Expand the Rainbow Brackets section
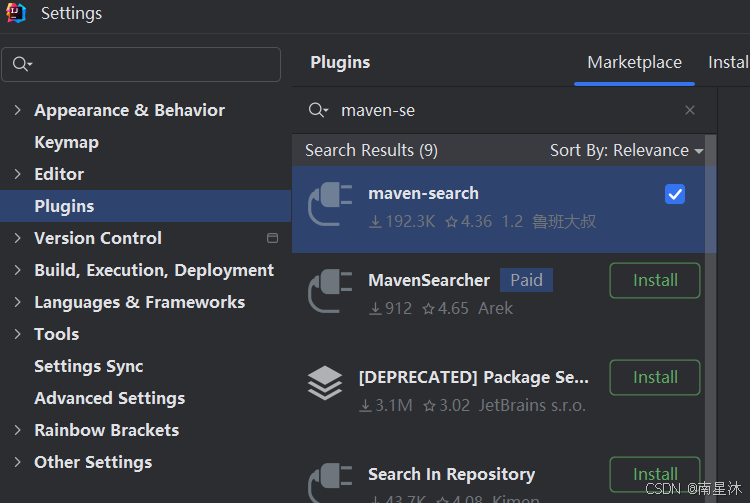Image resolution: width=750 pixels, height=503 pixels. point(18,430)
